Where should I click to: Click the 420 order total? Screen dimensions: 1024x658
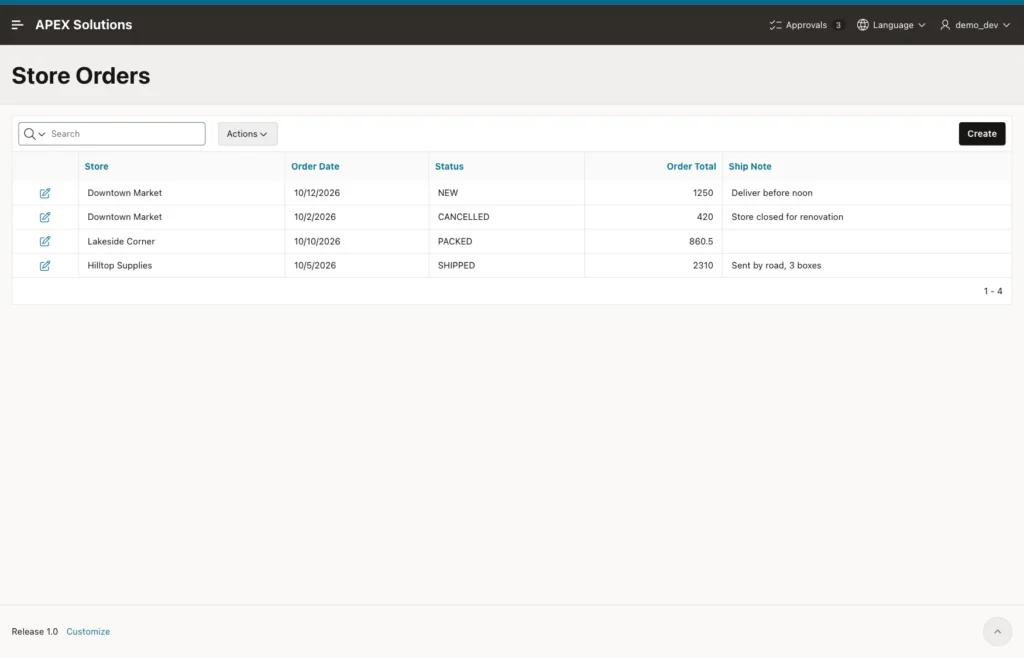point(705,217)
